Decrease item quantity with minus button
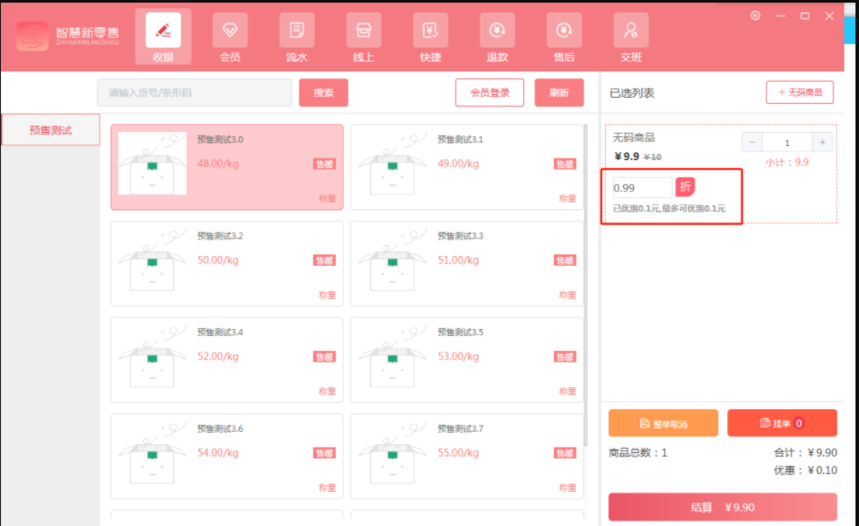 pyautogui.click(x=752, y=143)
